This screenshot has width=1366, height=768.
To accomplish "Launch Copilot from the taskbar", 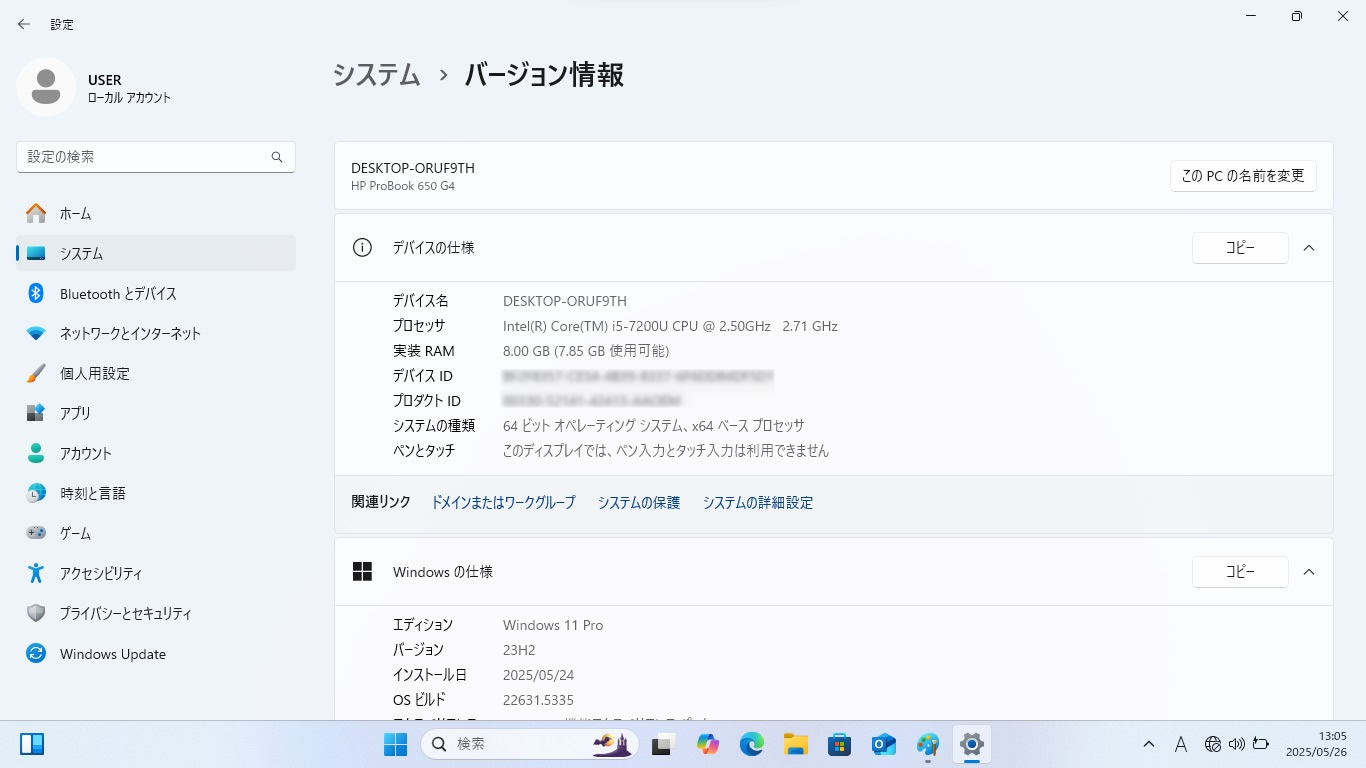I will (708, 744).
